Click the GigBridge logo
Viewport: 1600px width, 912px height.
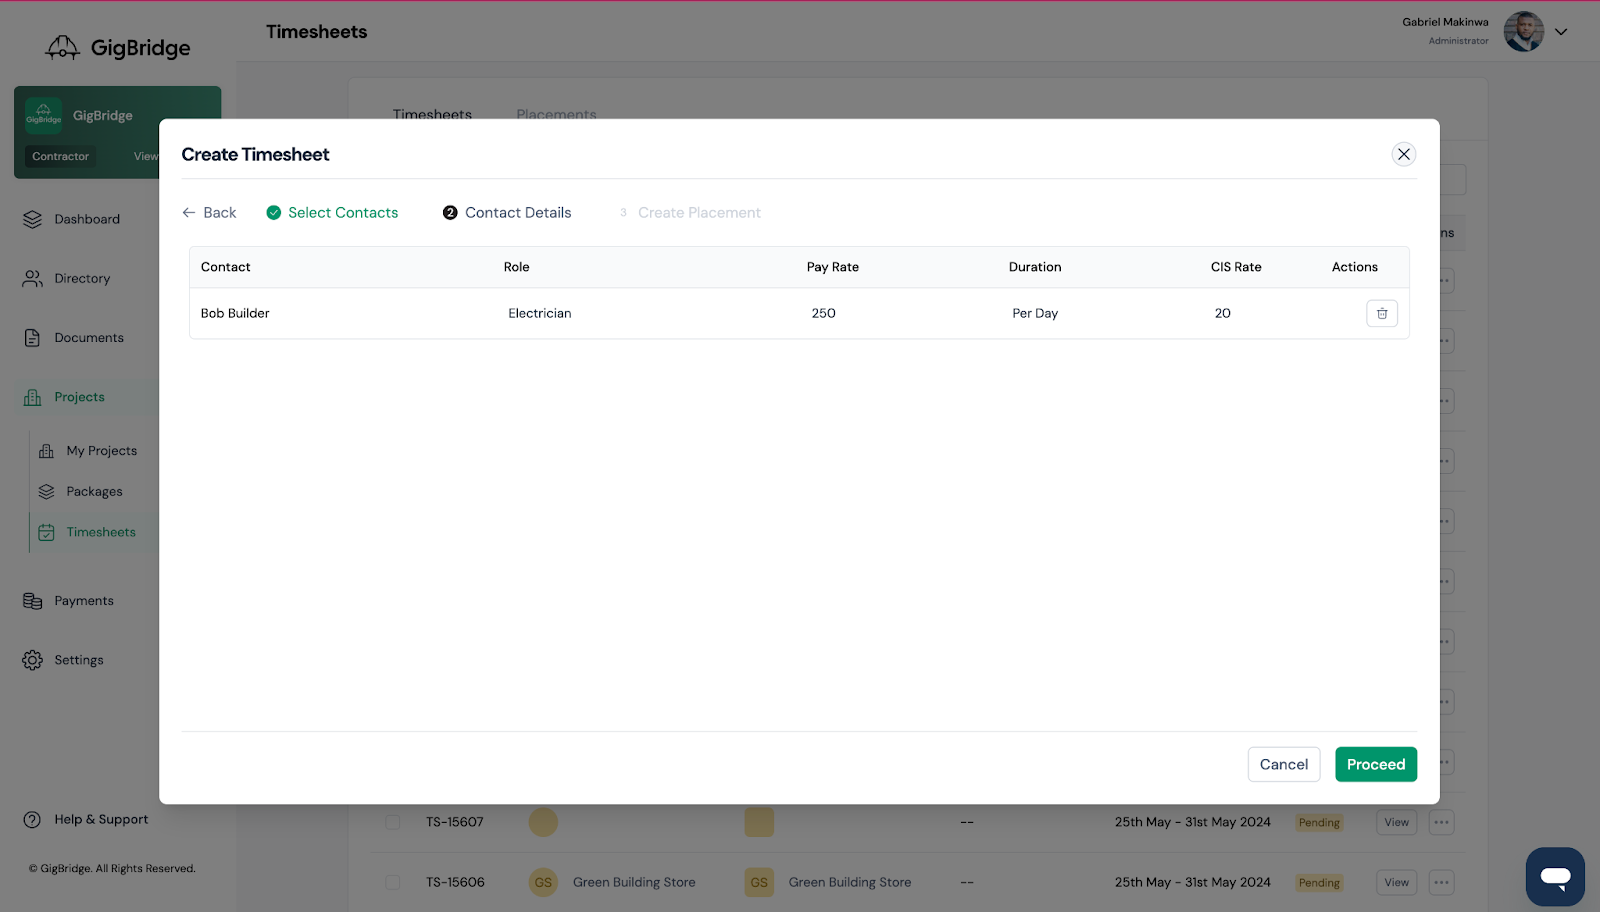tap(118, 47)
